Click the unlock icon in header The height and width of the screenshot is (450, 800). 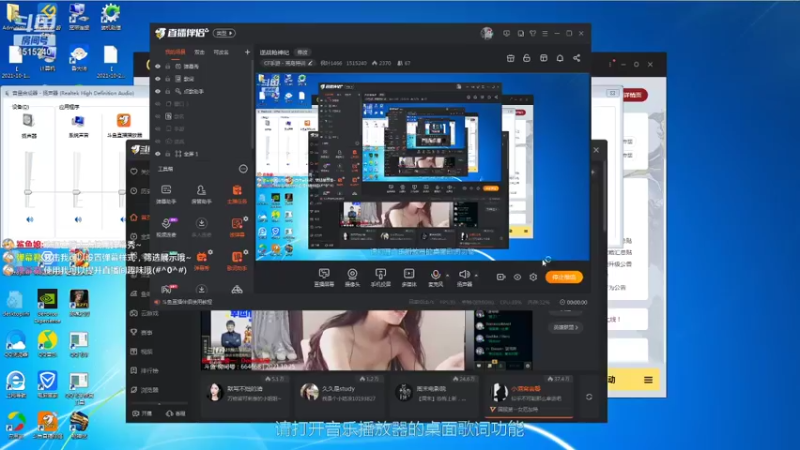(527, 58)
